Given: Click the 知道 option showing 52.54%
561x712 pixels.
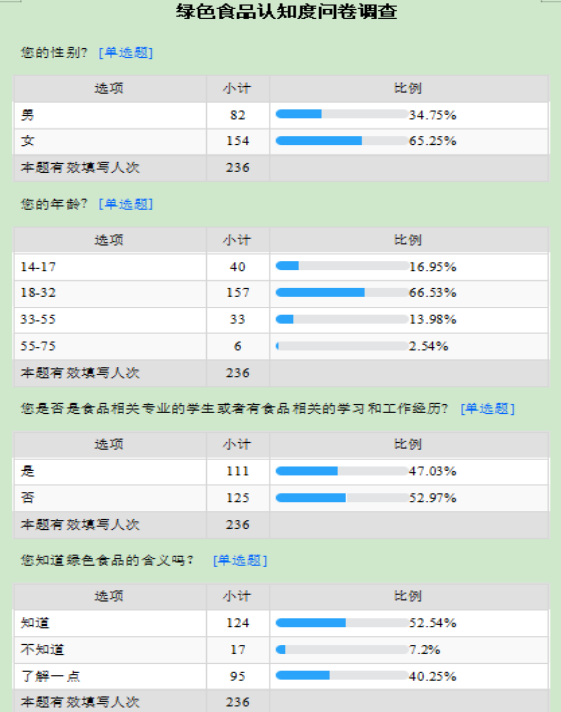Looking at the screenshot, I should [x=281, y=623].
